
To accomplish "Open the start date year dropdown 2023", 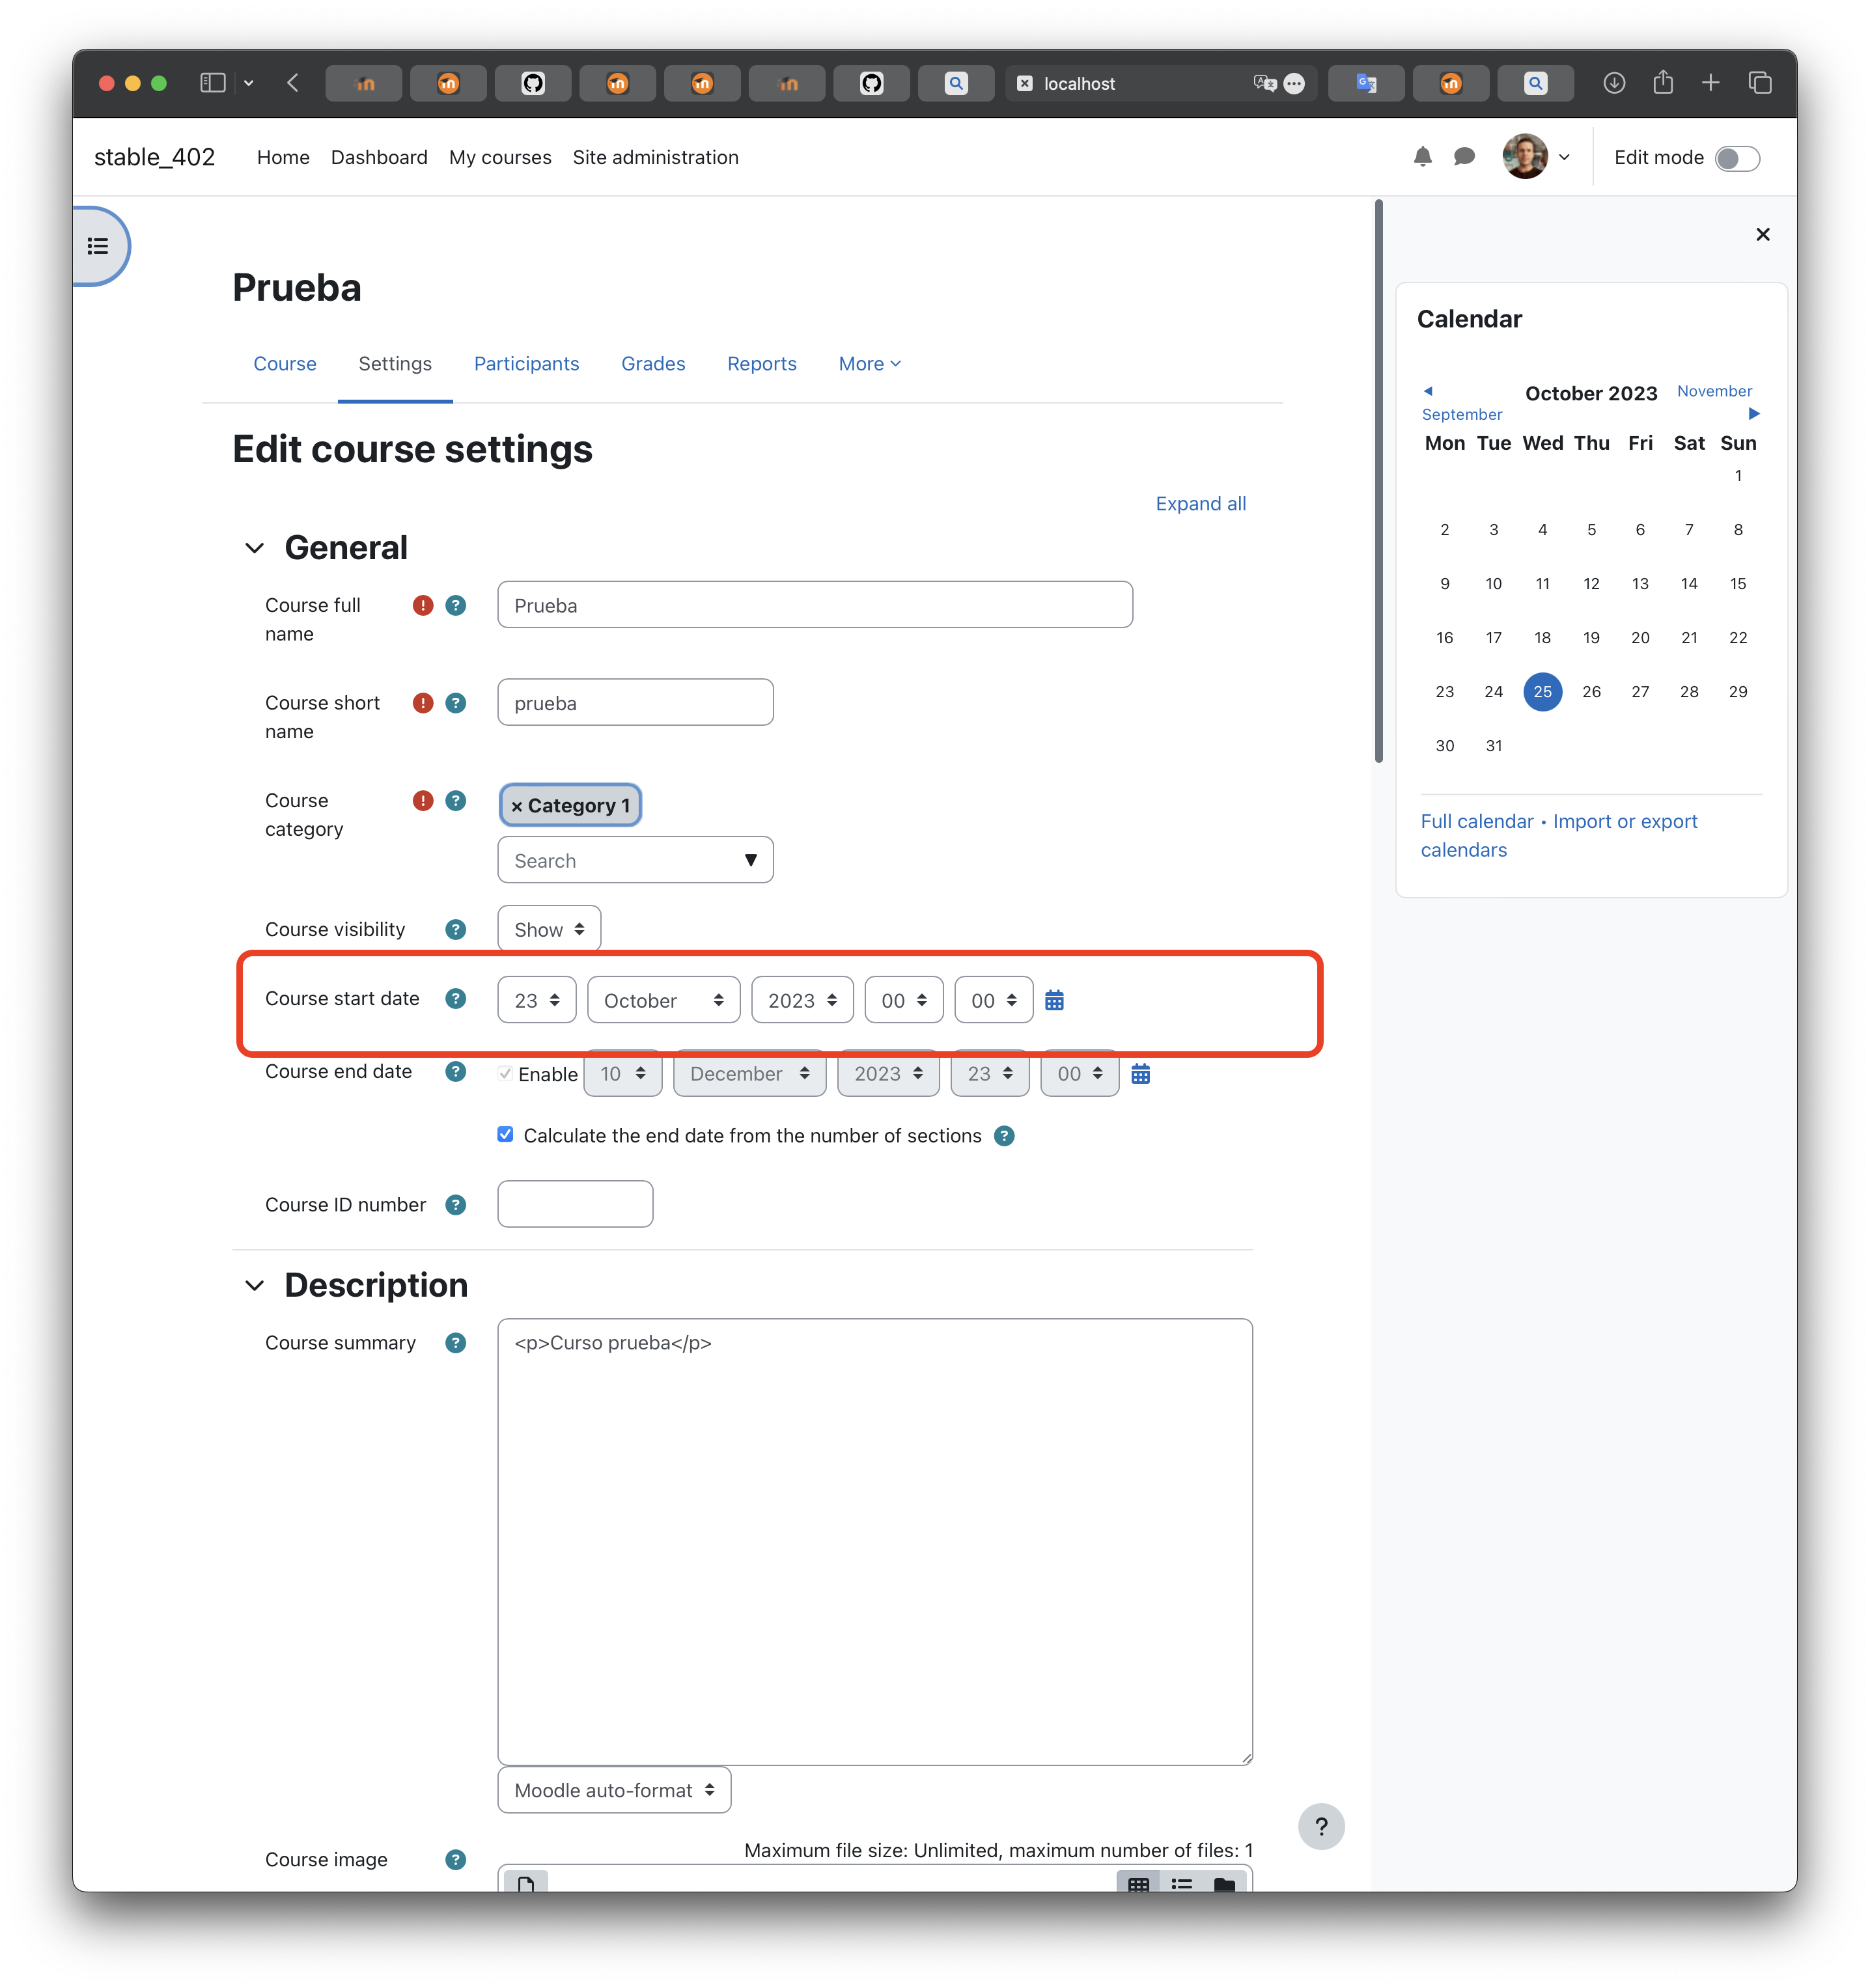I will tap(802, 1000).
